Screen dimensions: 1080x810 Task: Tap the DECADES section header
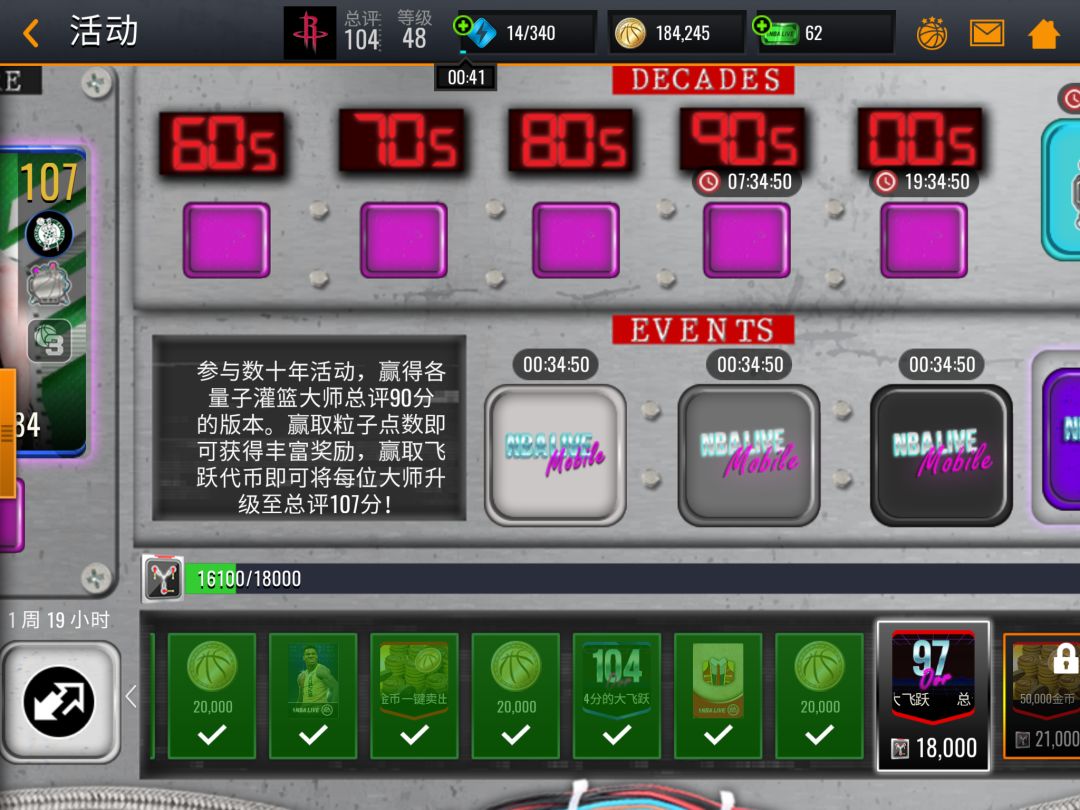pyautogui.click(x=703, y=80)
